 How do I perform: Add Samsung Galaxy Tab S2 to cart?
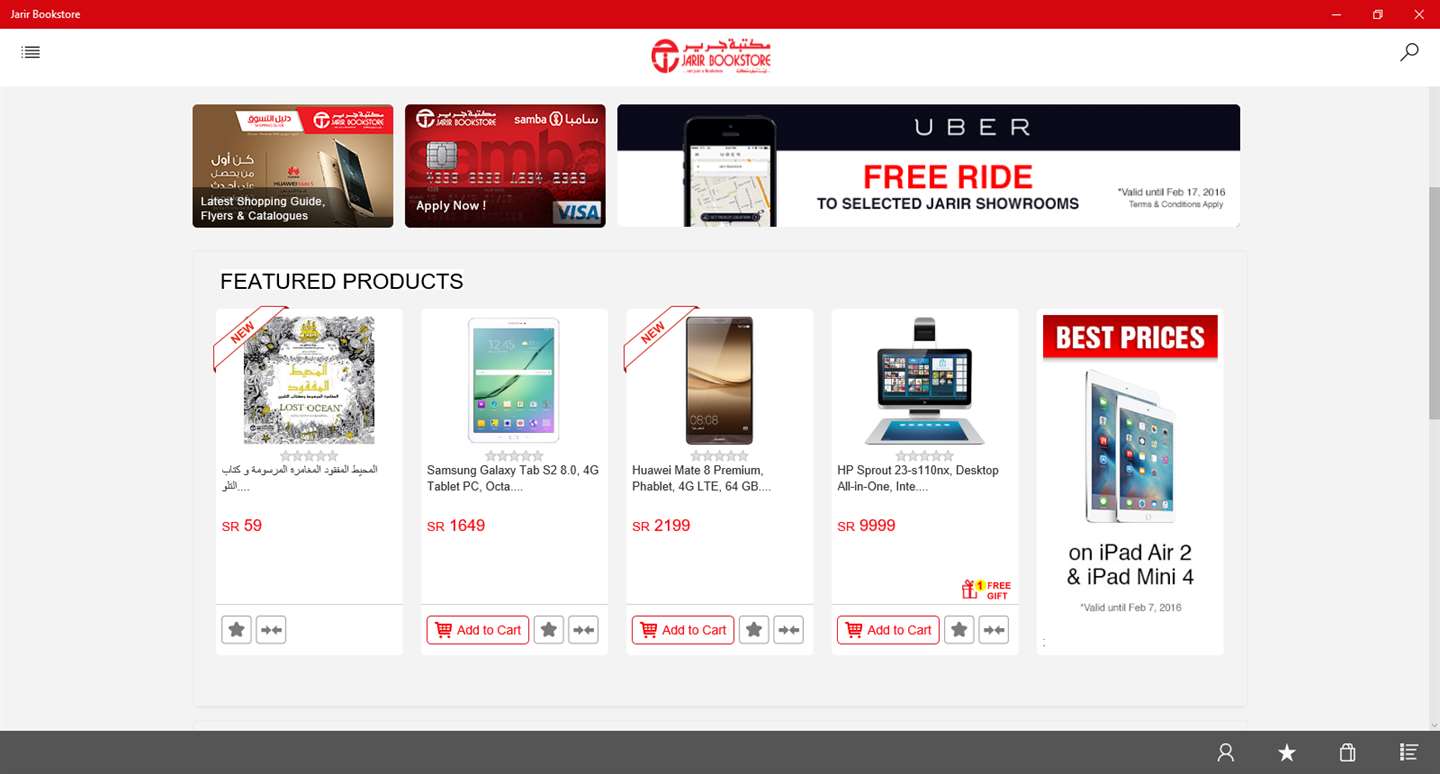[x=478, y=630]
